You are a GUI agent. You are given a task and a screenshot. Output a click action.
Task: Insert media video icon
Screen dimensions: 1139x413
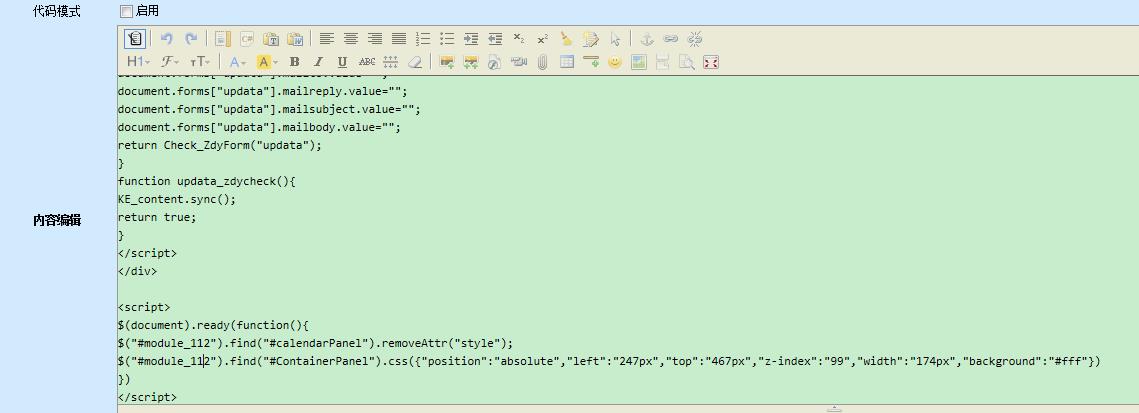(519, 62)
